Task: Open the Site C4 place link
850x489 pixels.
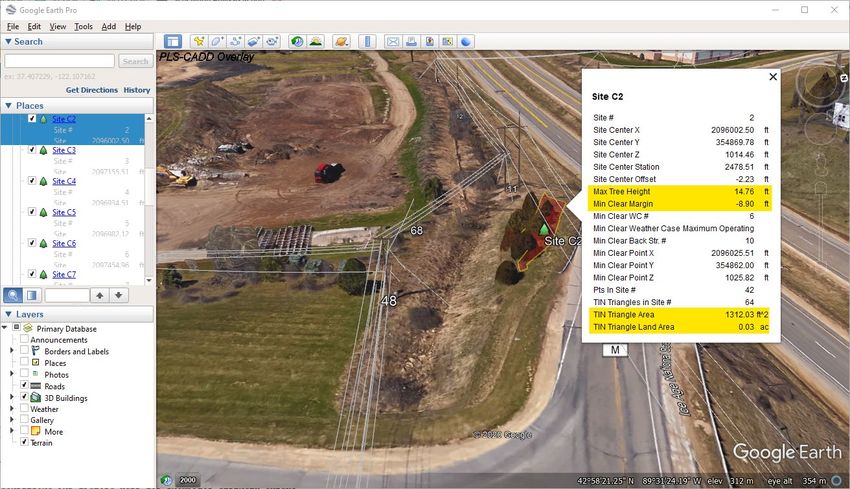Action: 64,181
